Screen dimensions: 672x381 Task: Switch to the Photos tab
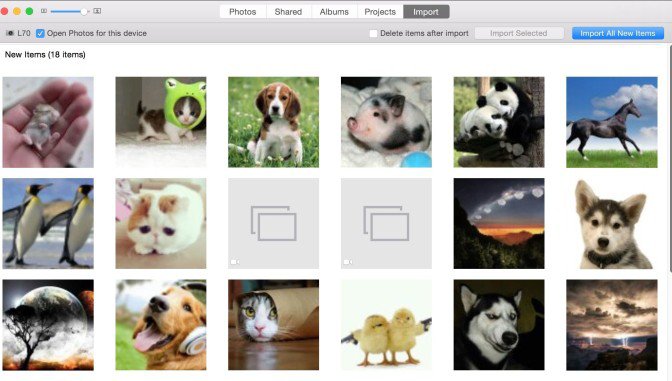click(243, 12)
